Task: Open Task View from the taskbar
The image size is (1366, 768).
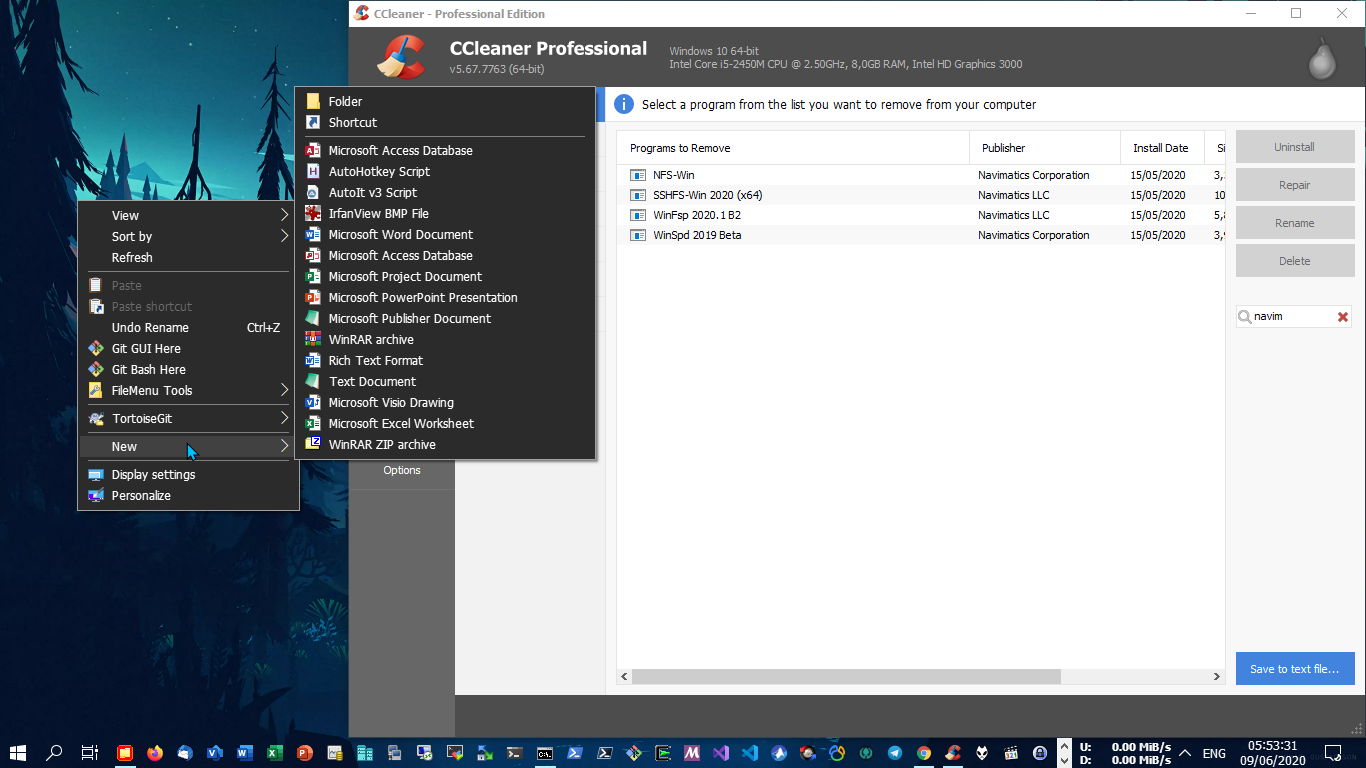Action: pyautogui.click(x=89, y=752)
